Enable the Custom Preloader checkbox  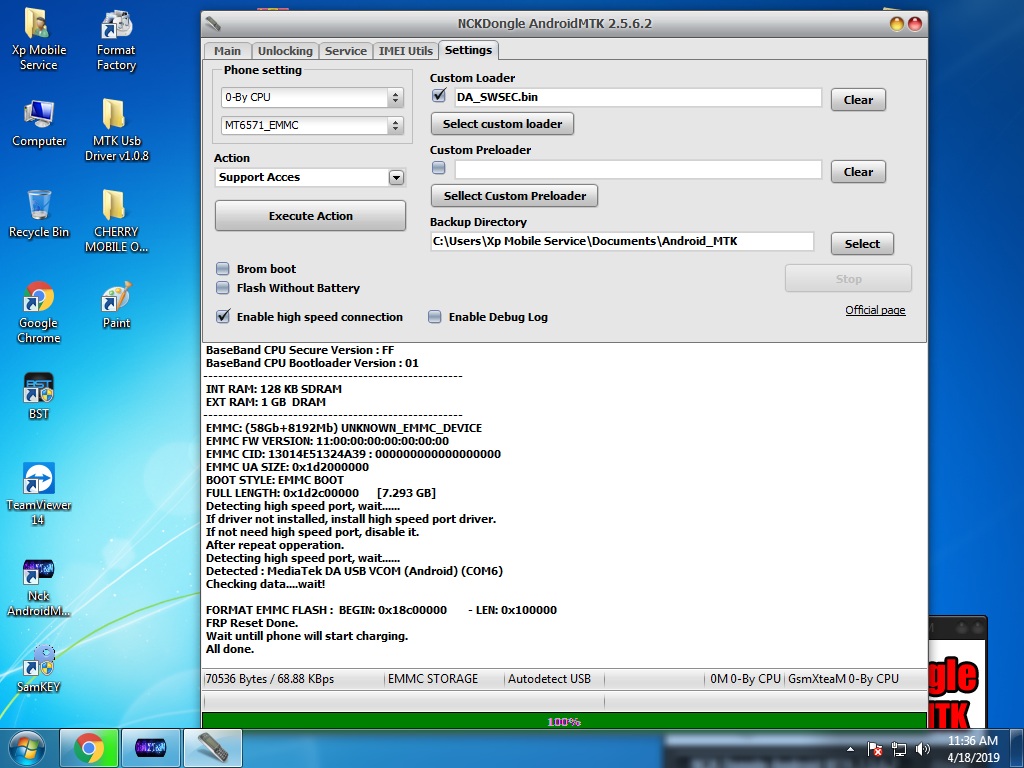[439, 168]
